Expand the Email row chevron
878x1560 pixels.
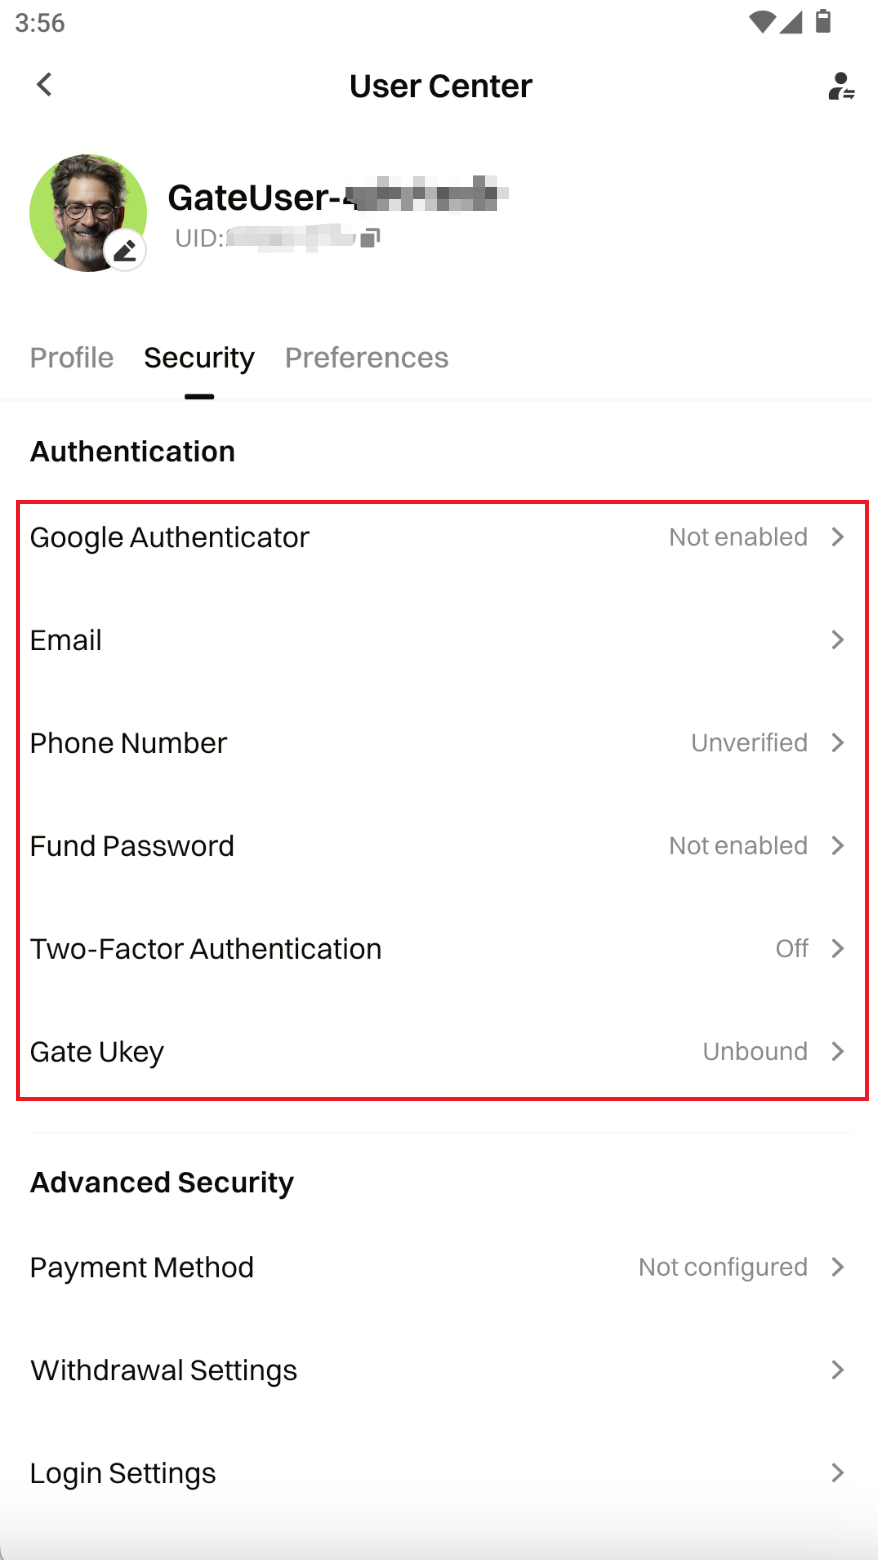pos(838,640)
